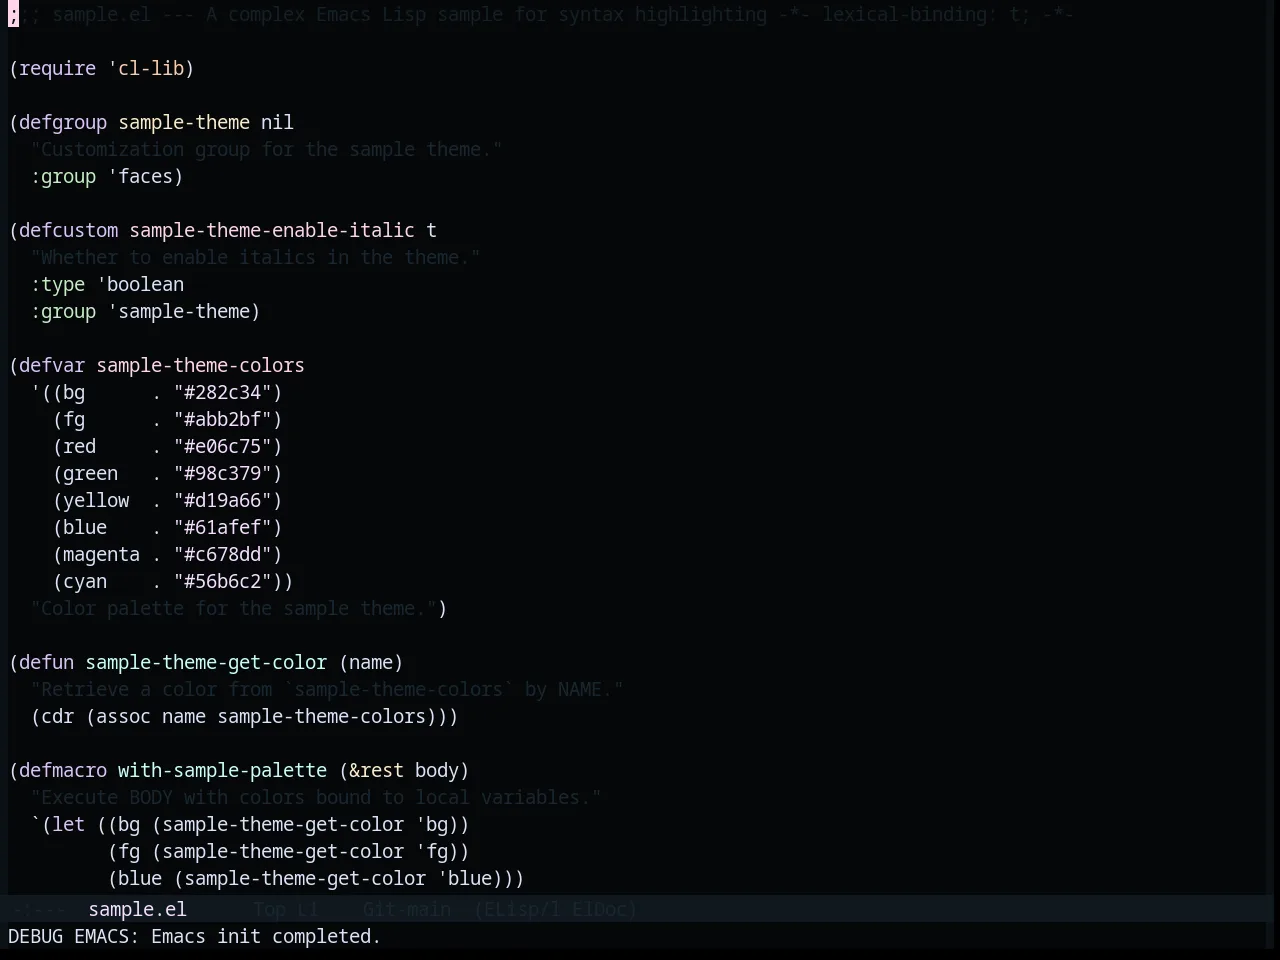Click the 'magenta' key in the palette
This screenshot has height=960, width=1280.
pos(101,554)
